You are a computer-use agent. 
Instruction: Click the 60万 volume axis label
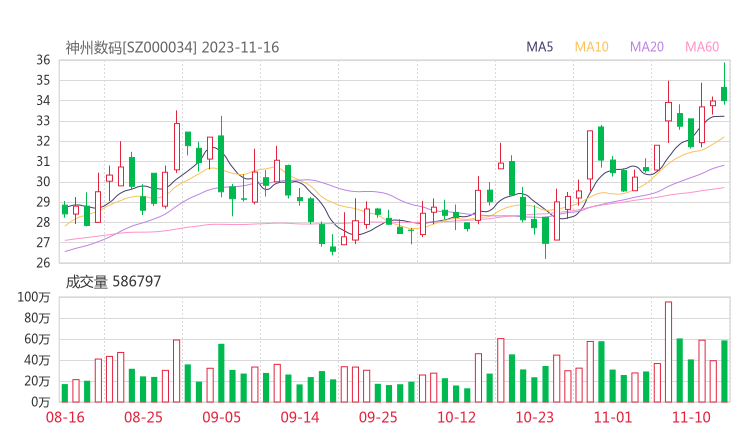pos(37,339)
